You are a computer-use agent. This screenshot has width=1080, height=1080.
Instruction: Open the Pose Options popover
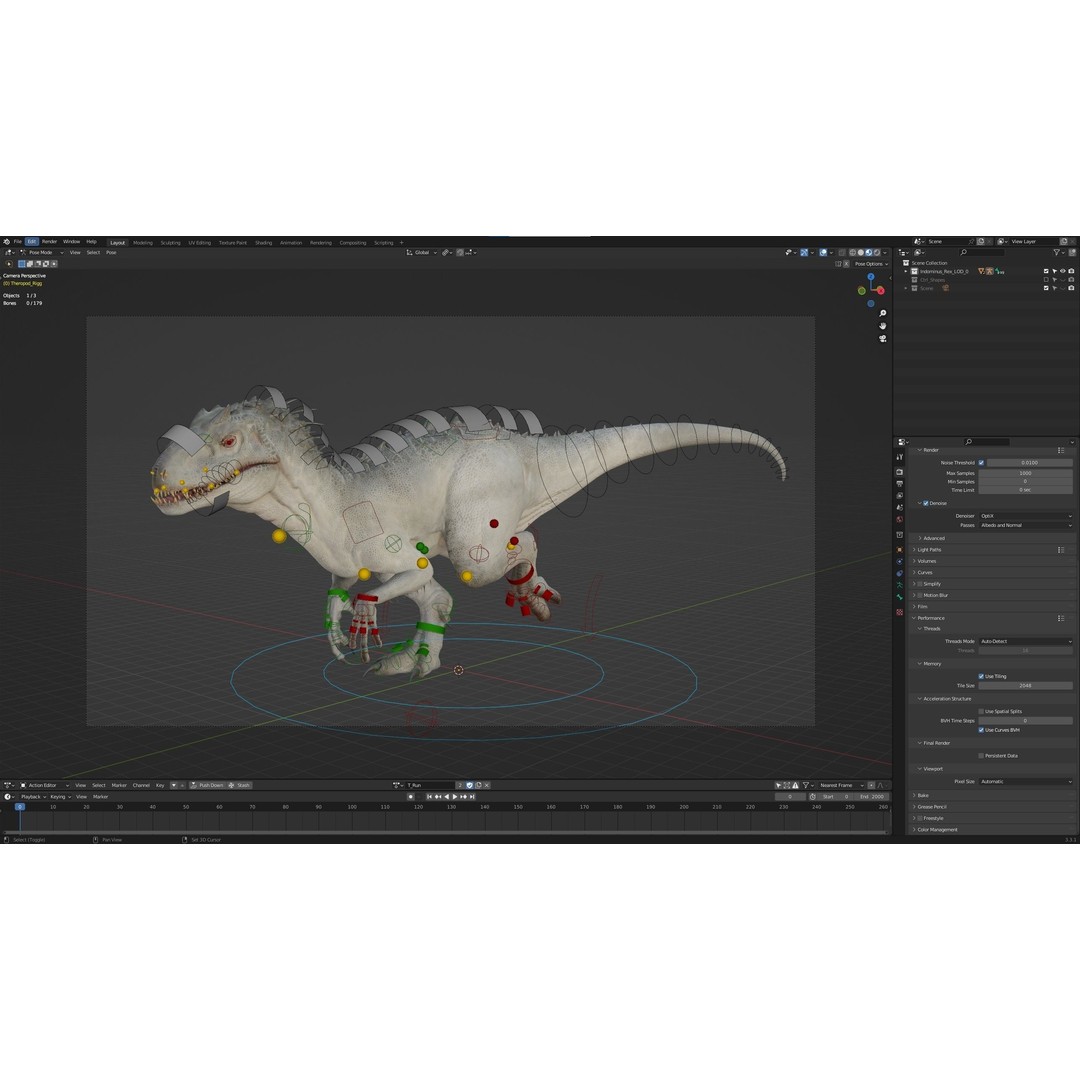(871, 264)
